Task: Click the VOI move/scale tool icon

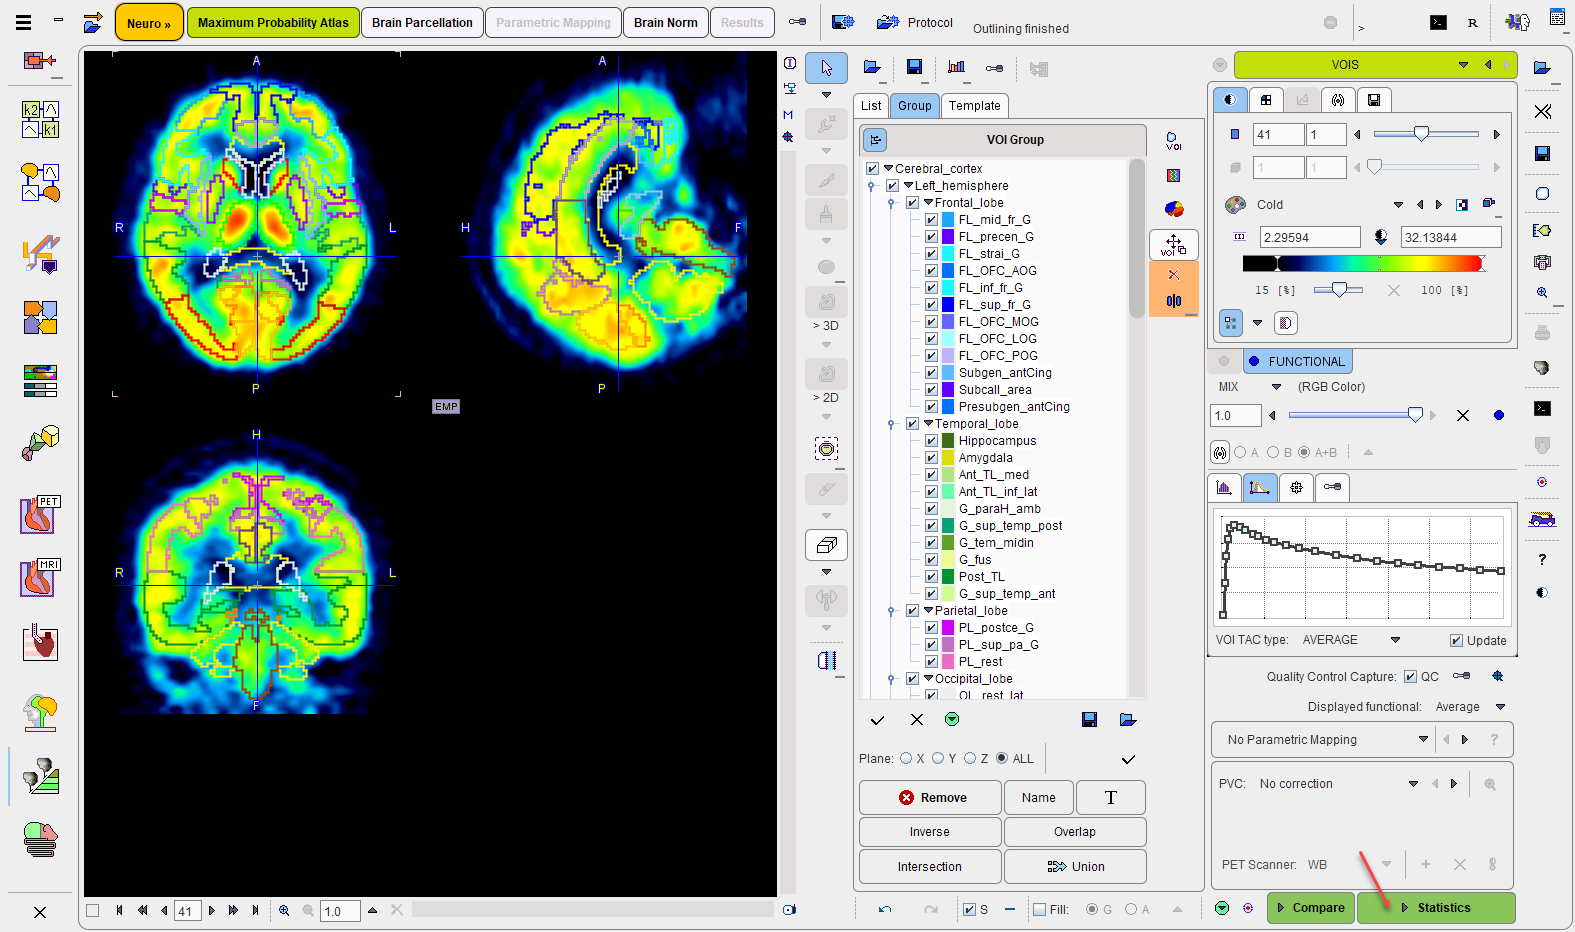Action: click(x=1174, y=245)
